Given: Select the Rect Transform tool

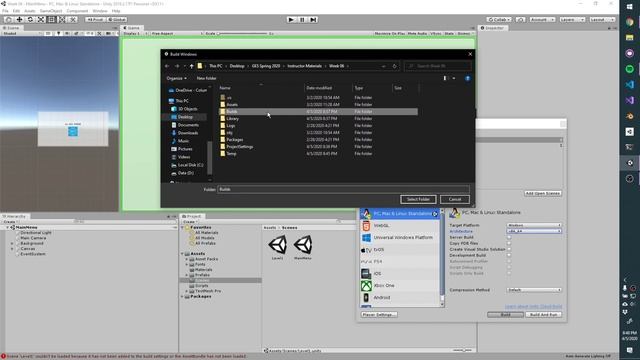Looking at the screenshot, I should 51,20.
